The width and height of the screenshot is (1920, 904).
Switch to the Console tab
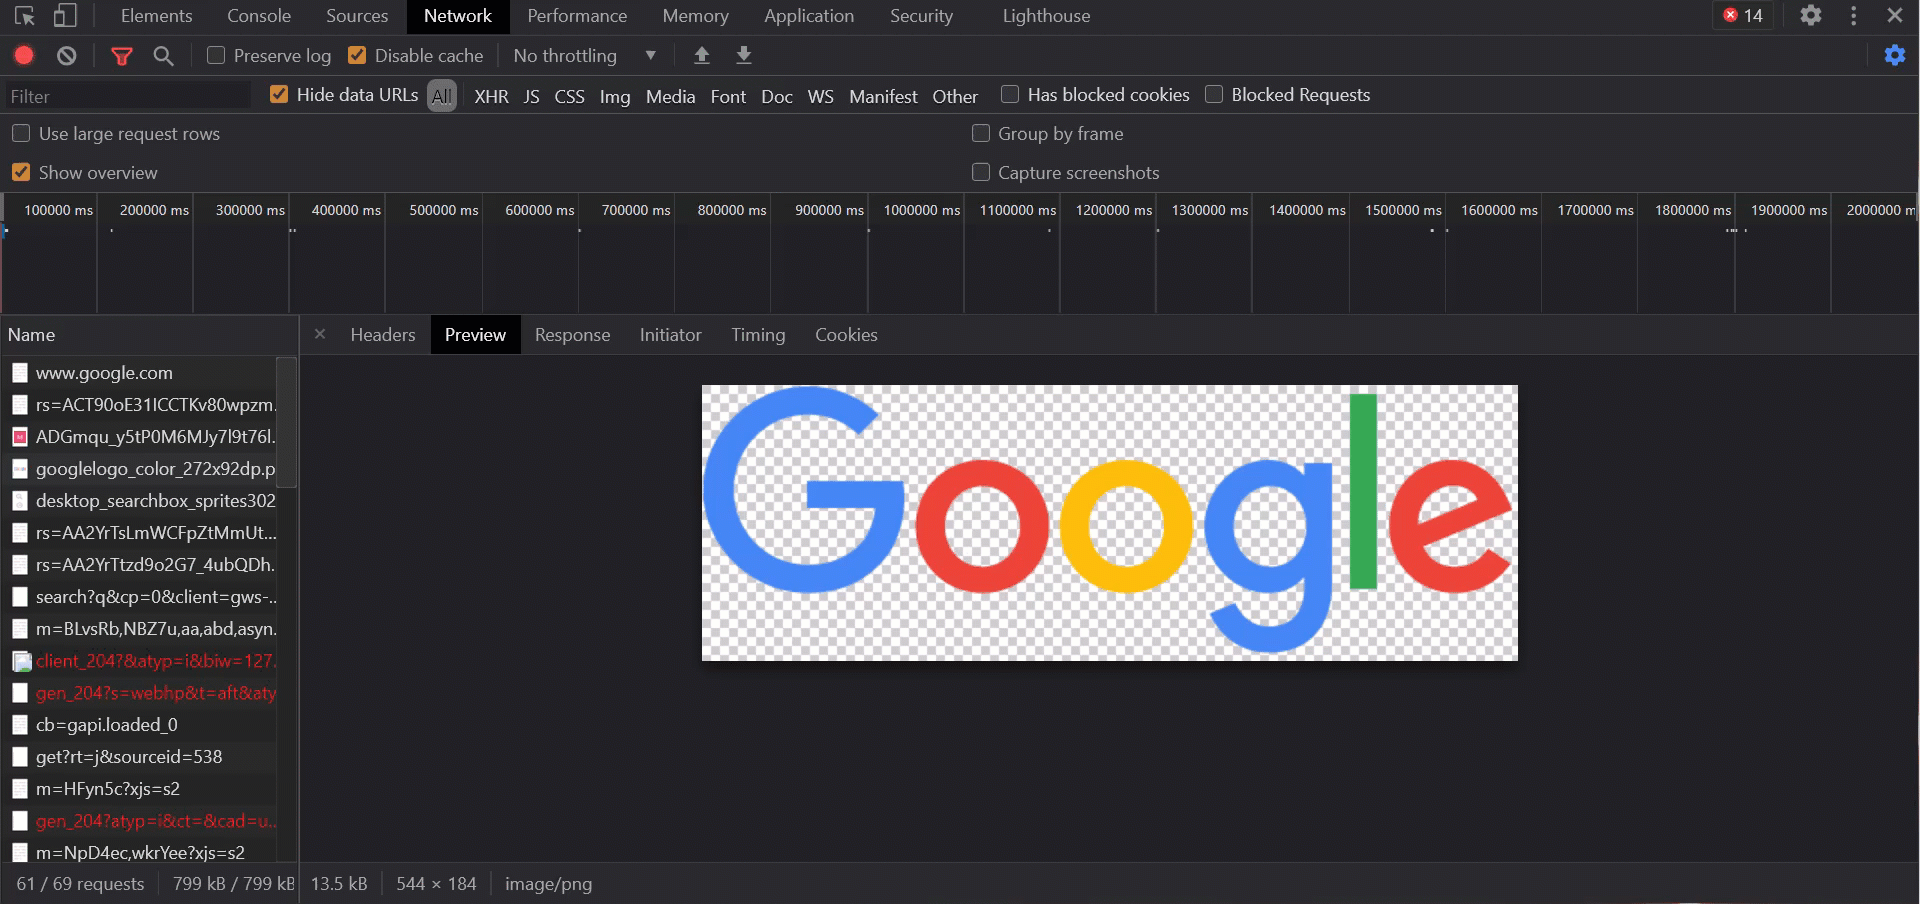point(259,16)
